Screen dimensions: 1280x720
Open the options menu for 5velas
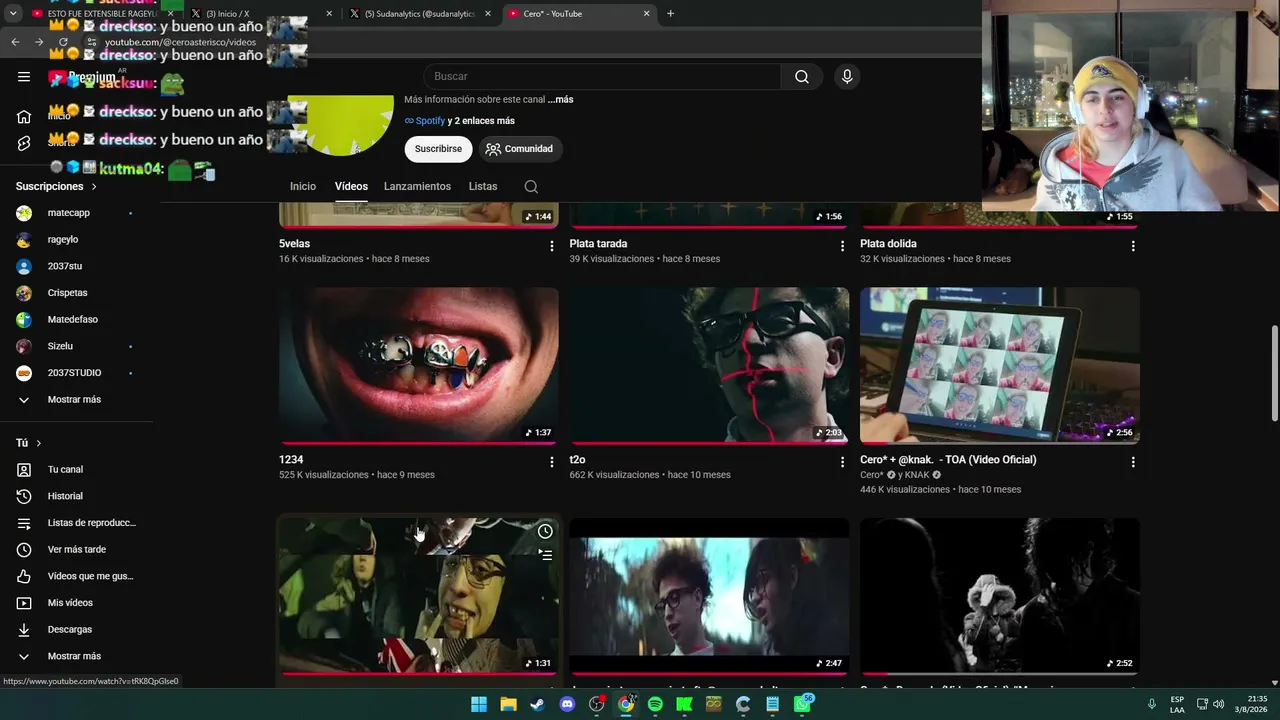click(551, 246)
